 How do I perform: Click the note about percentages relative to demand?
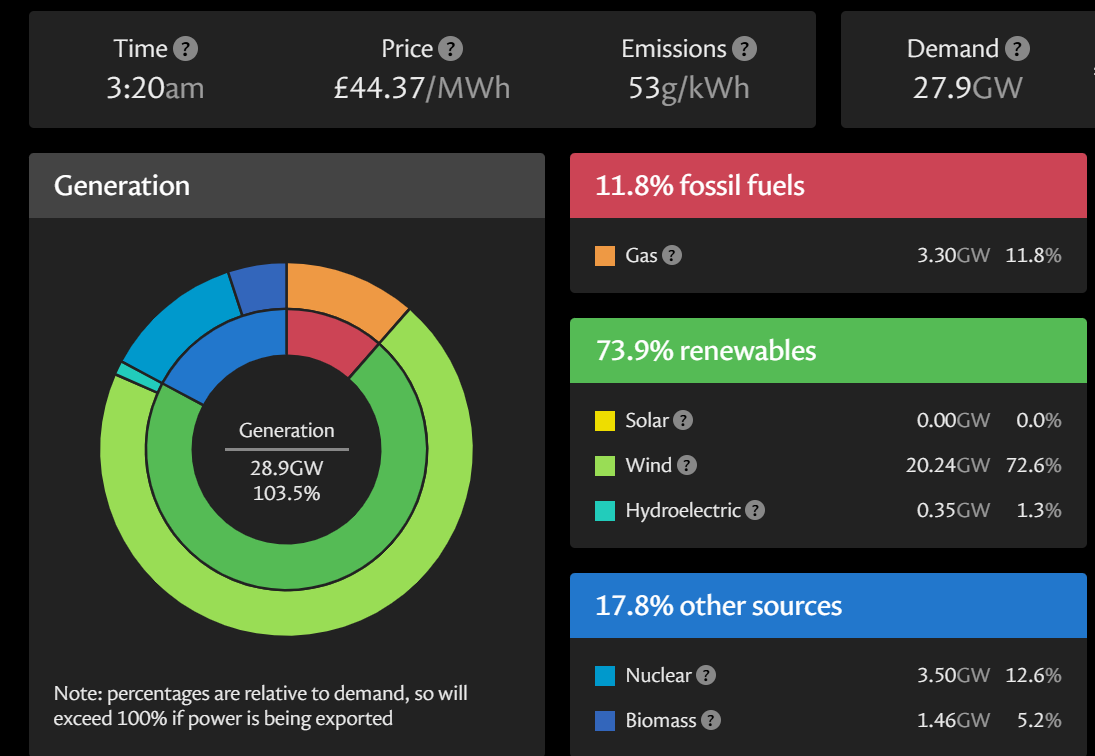pos(260,706)
